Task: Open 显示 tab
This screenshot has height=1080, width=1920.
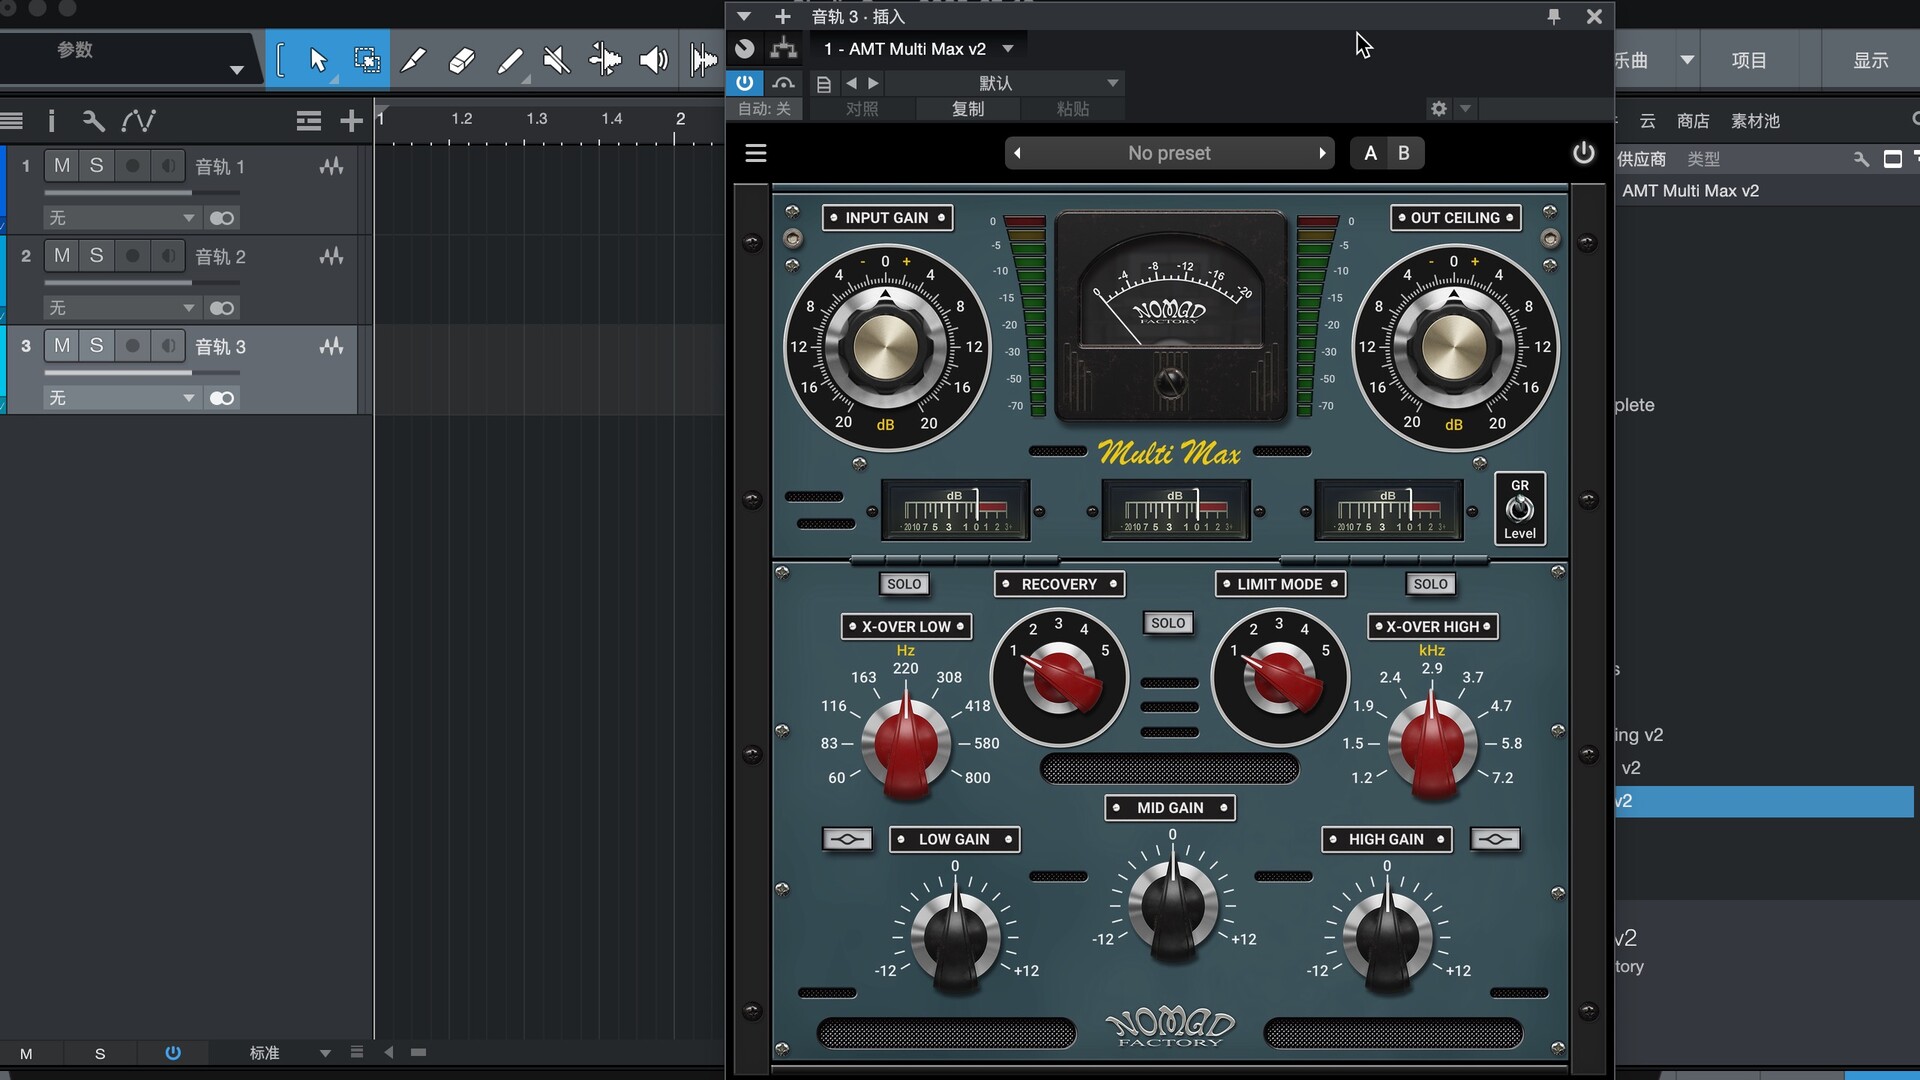Action: pos(1871,60)
